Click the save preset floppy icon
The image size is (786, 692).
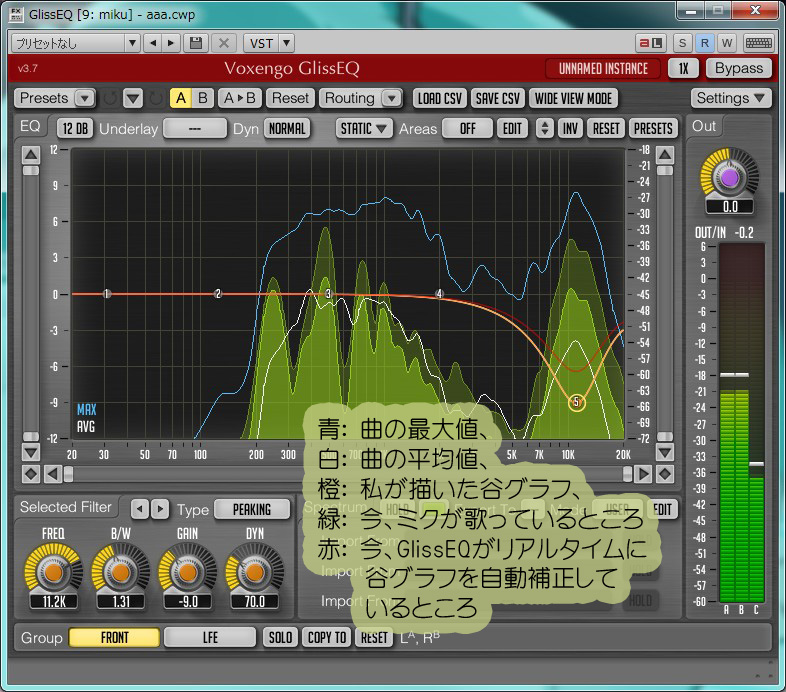pos(195,43)
